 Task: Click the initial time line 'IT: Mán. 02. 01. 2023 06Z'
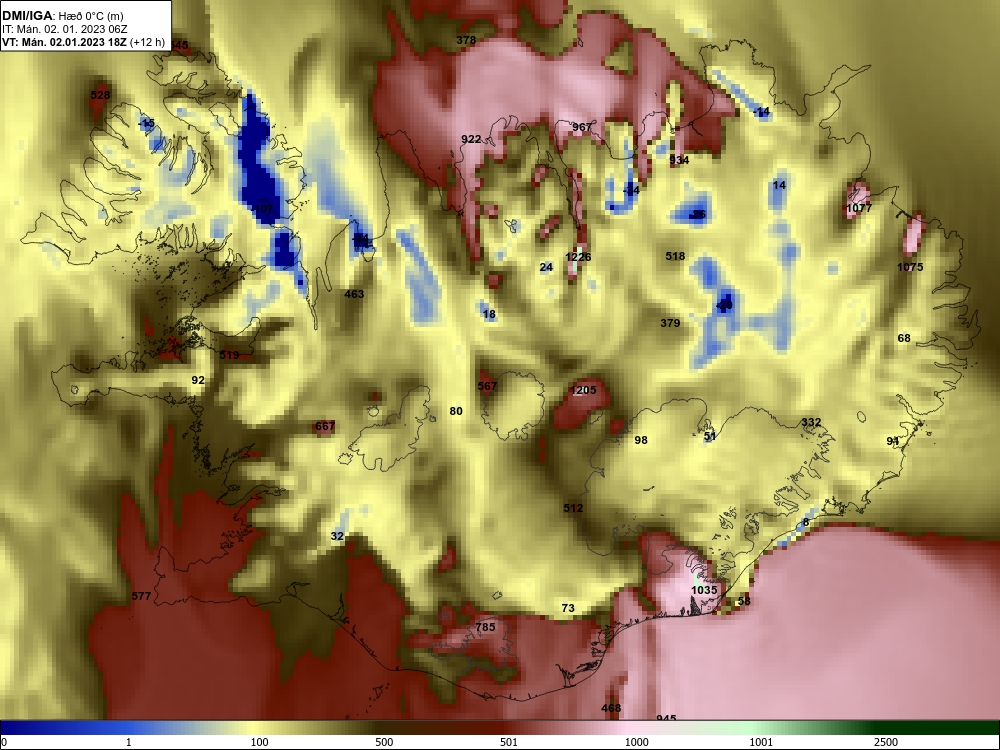tap(66, 29)
